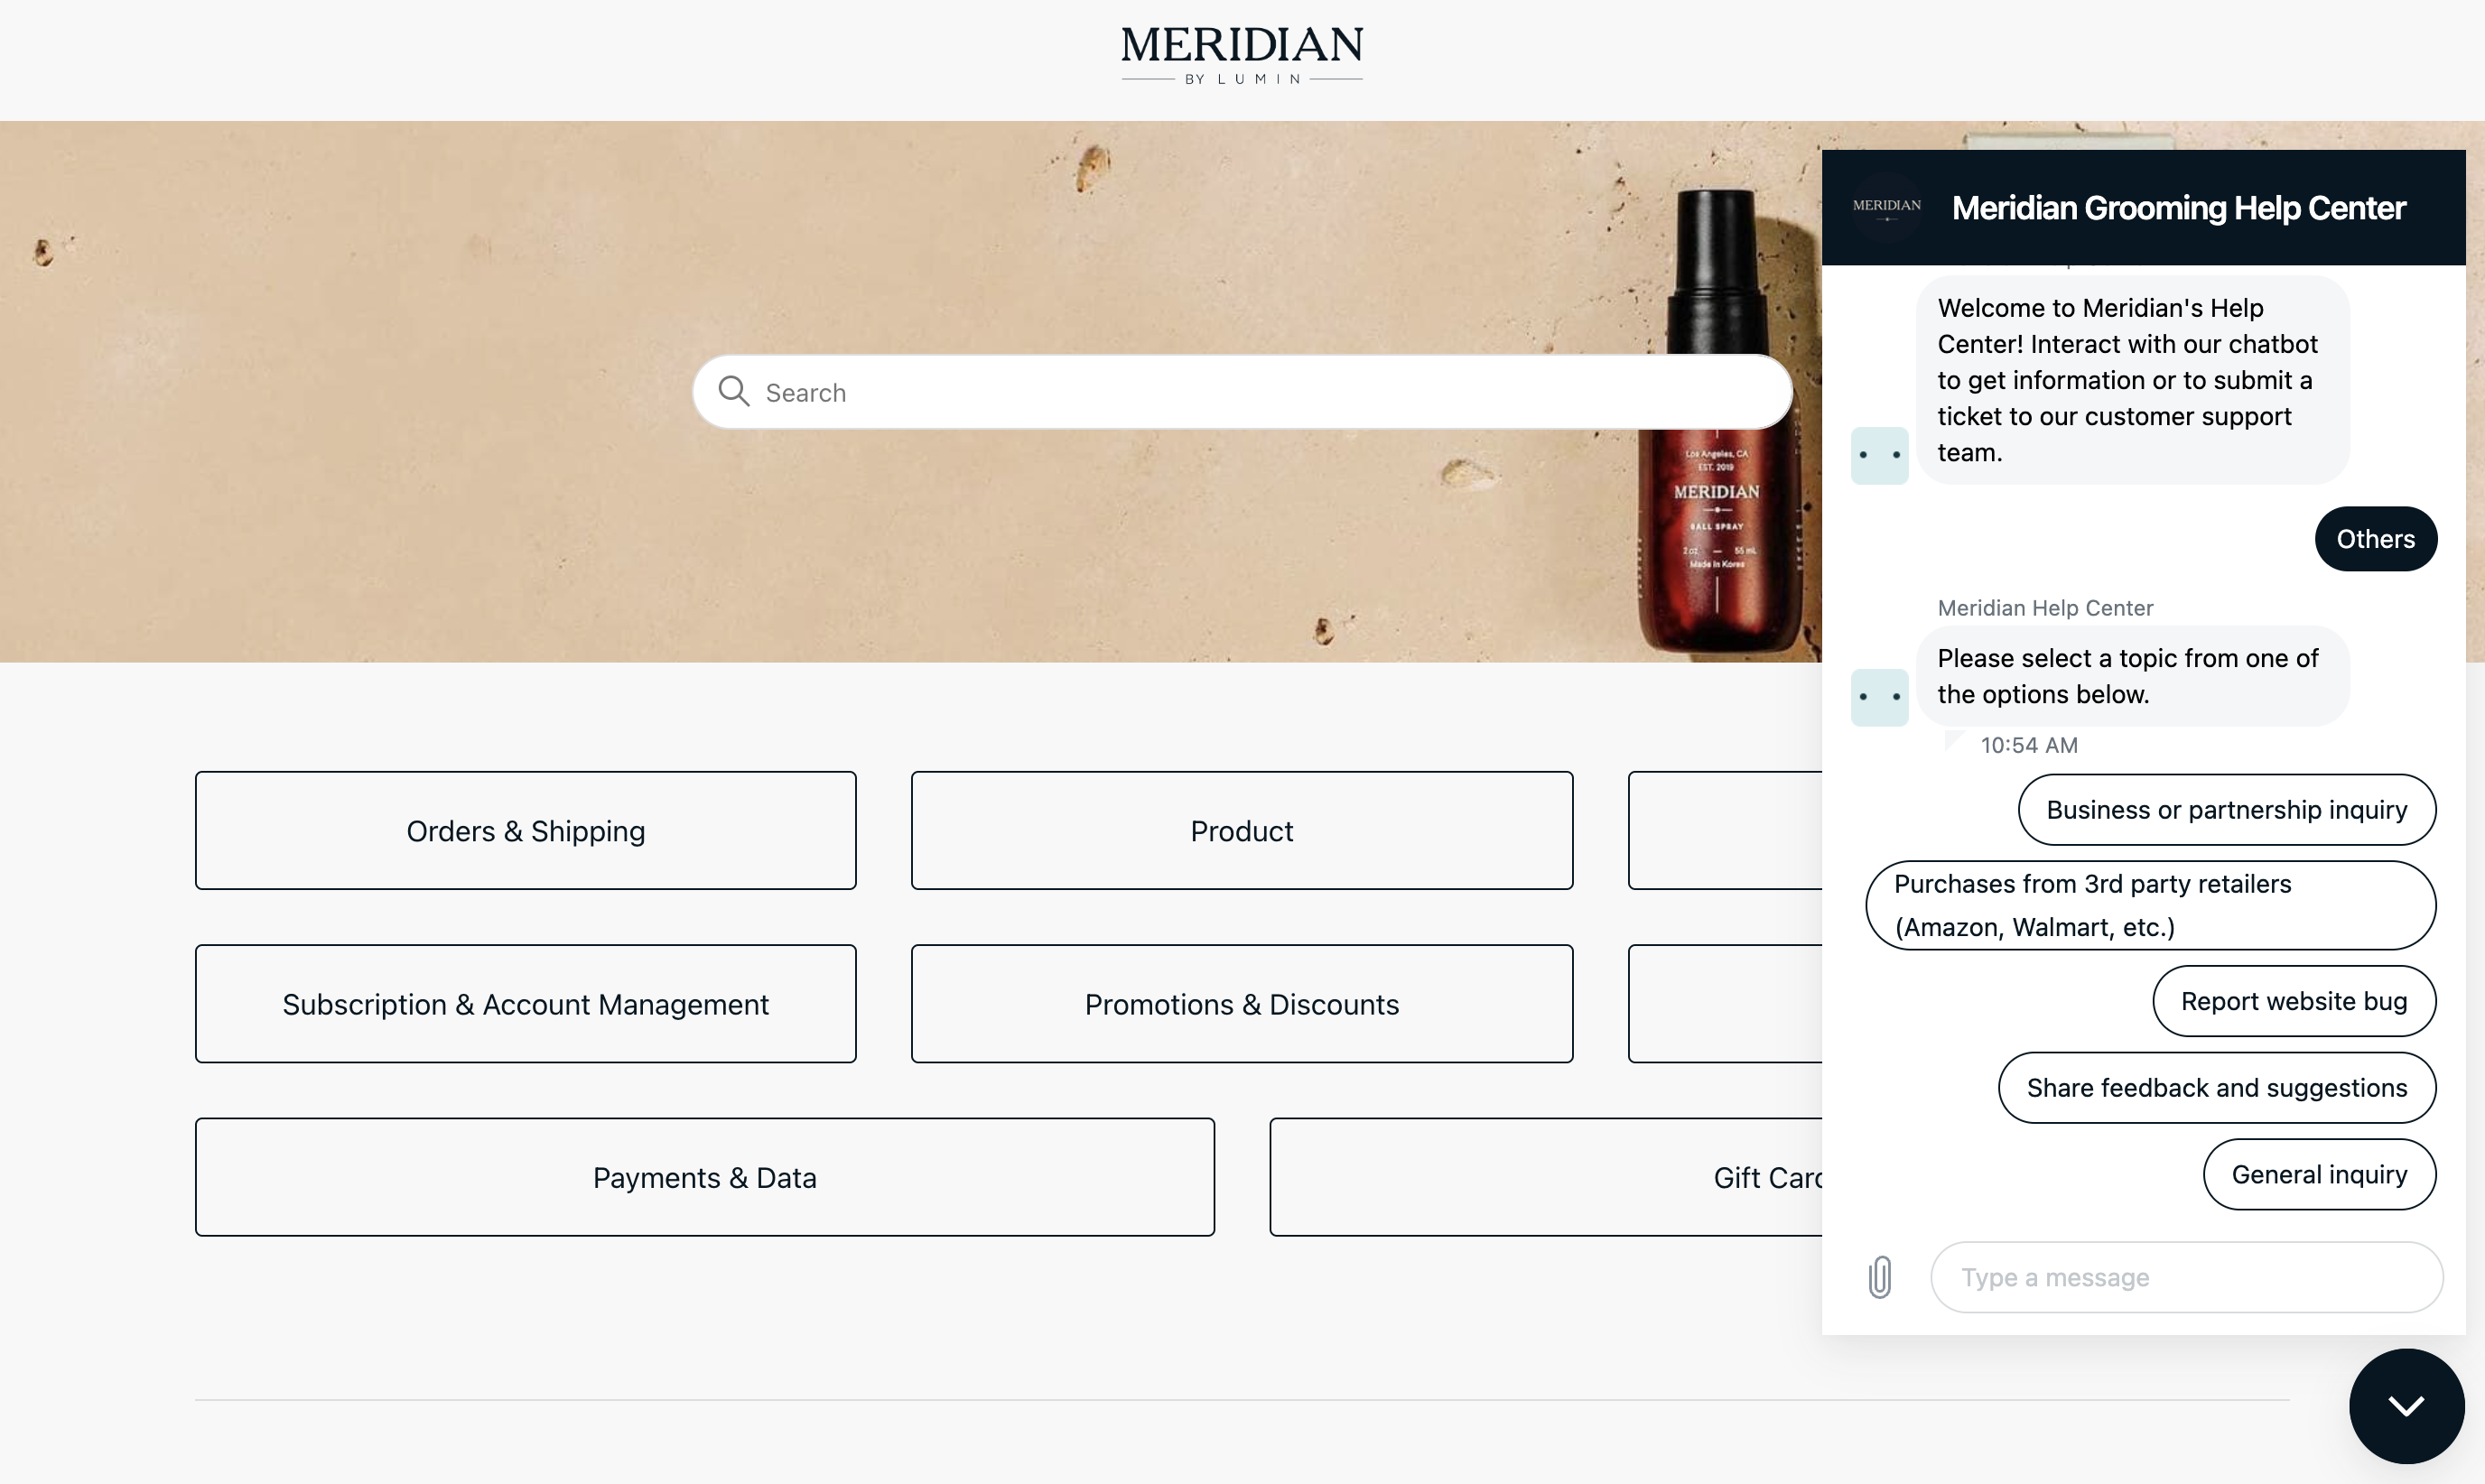Collapse the chat widget with the chevron button

[2406, 1406]
